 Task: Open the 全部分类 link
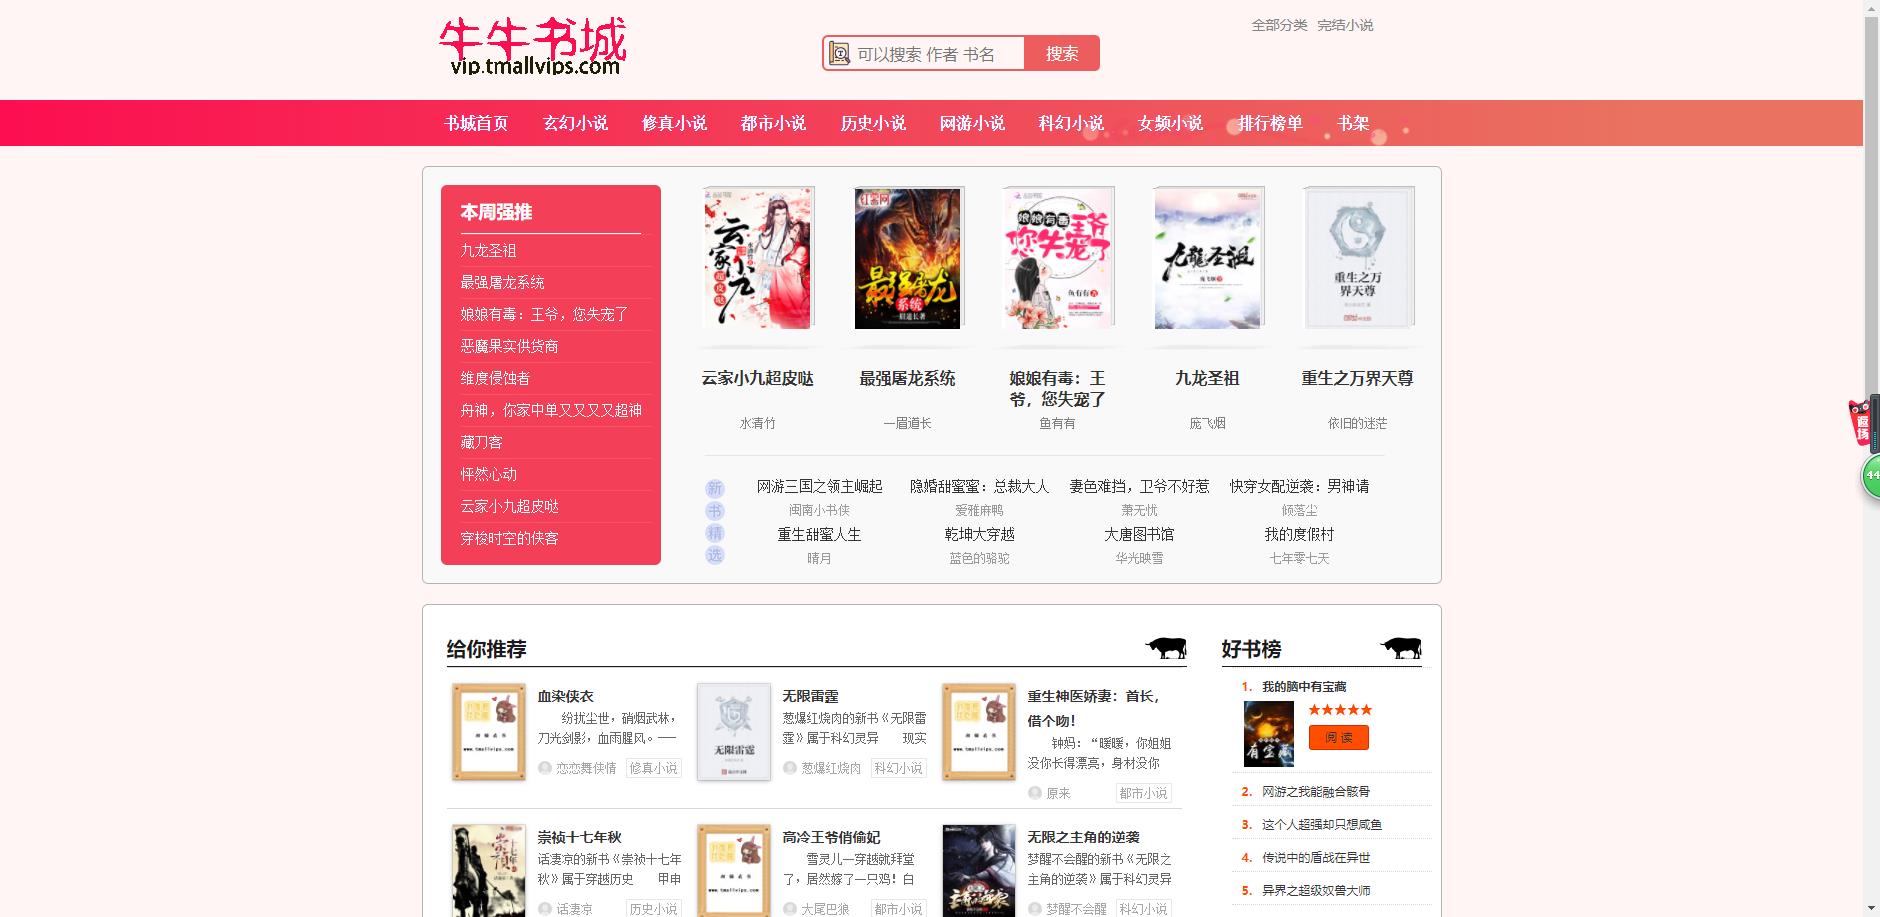[x=1279, y=25]
